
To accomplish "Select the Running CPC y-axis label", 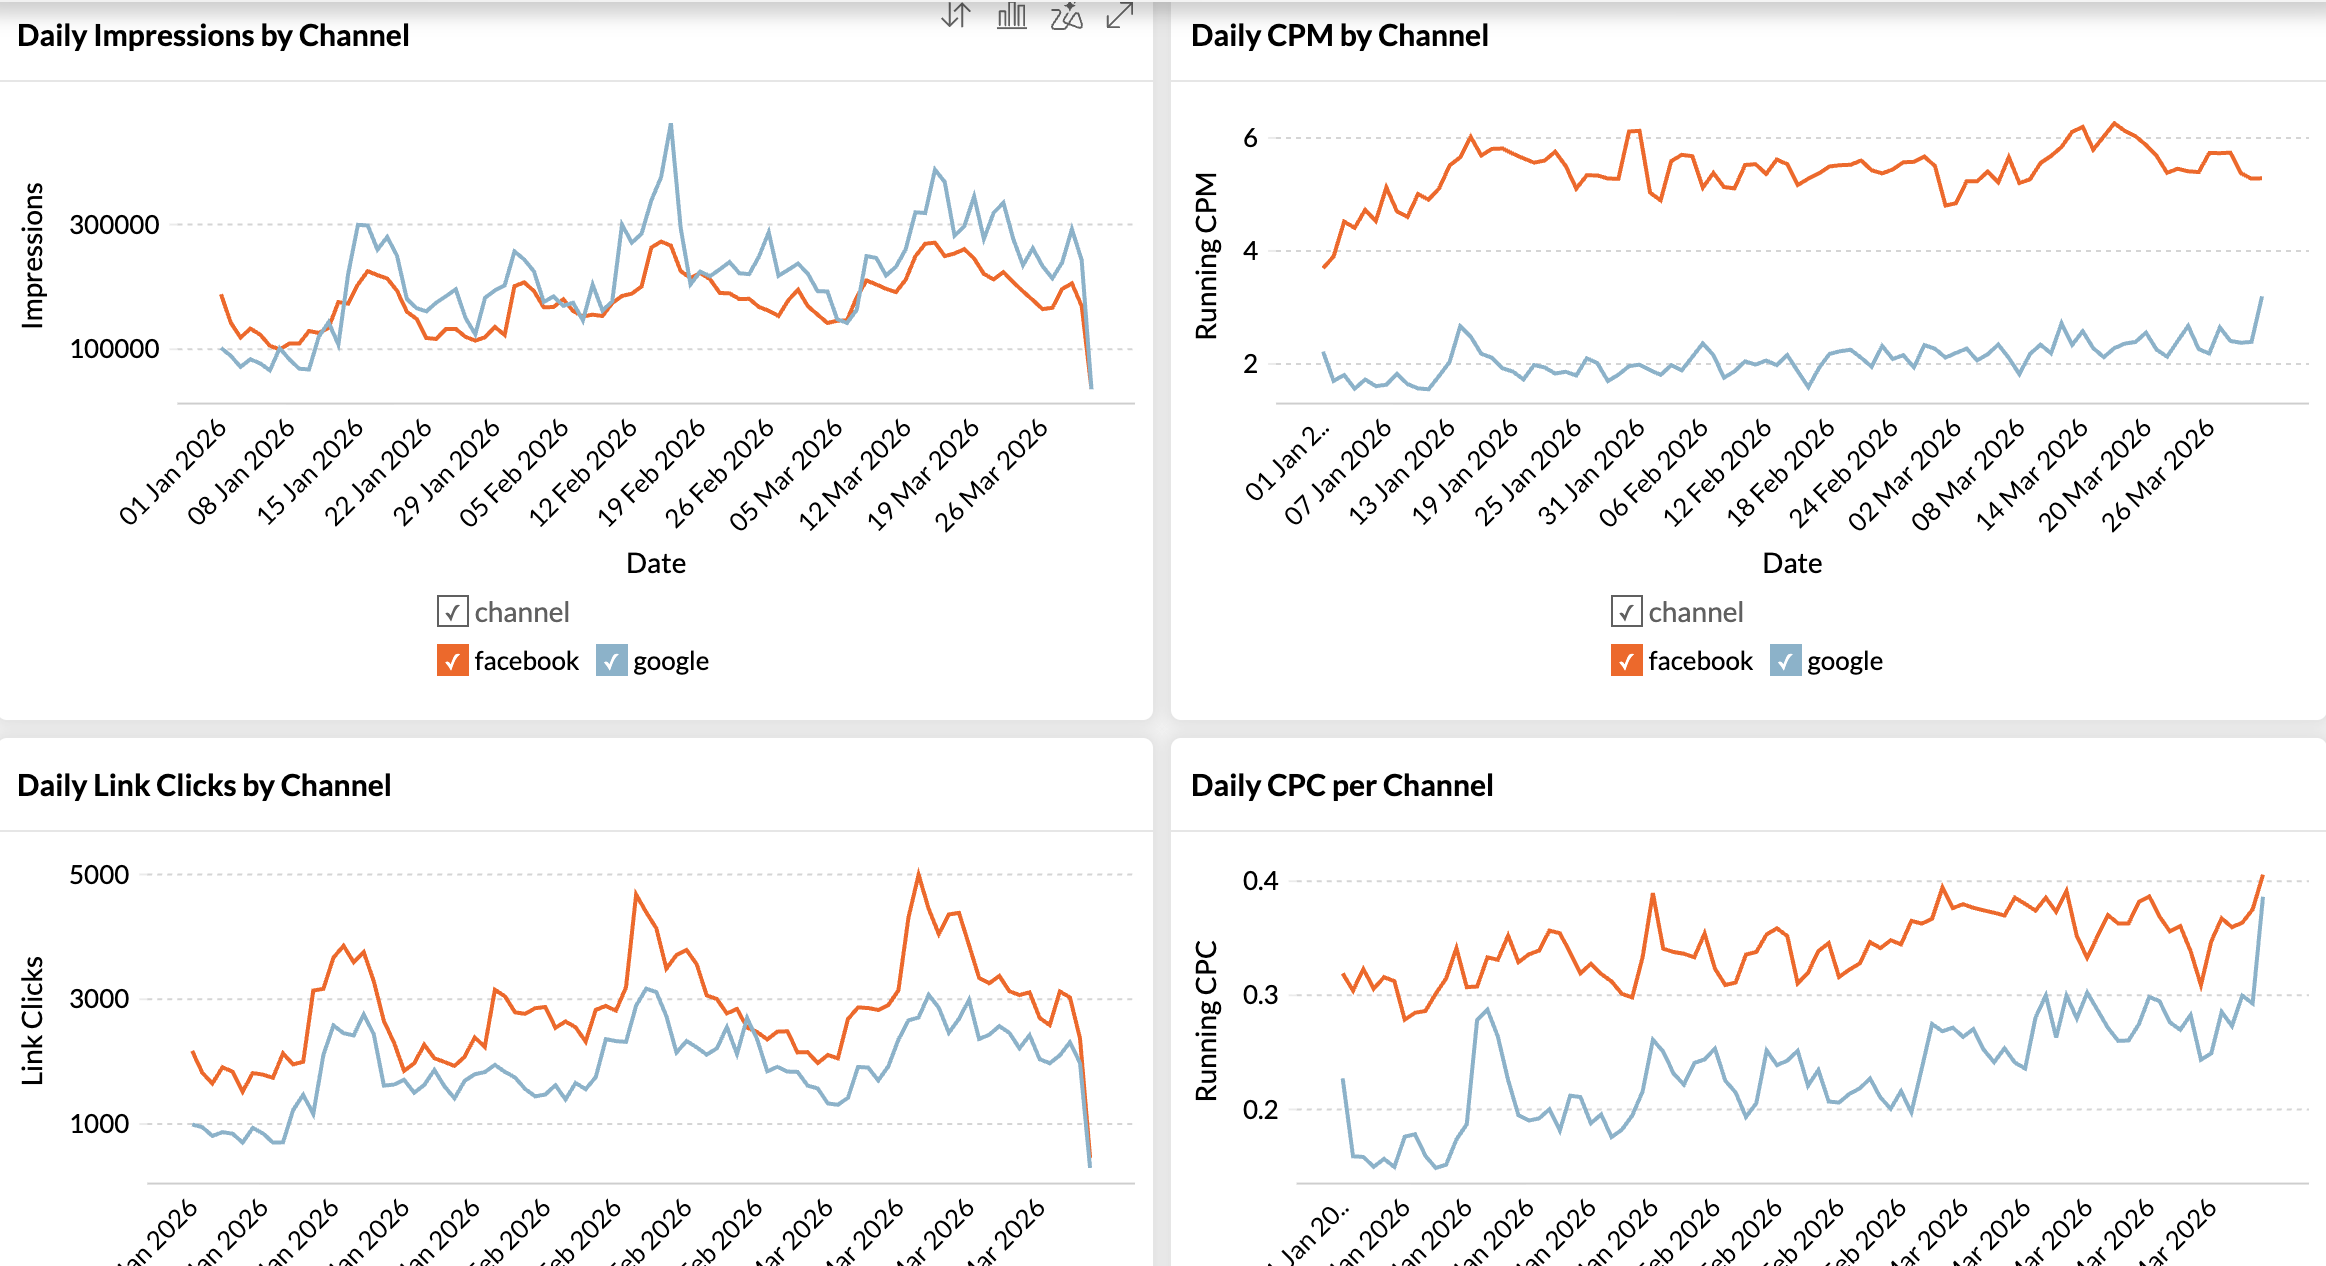I will [x=1206, y=1020].
